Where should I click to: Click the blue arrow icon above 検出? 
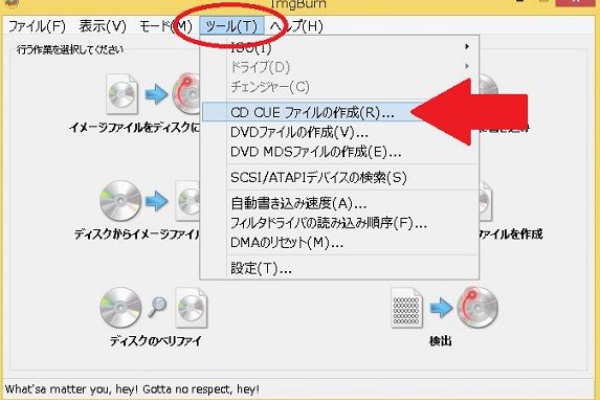click(441, 307)
